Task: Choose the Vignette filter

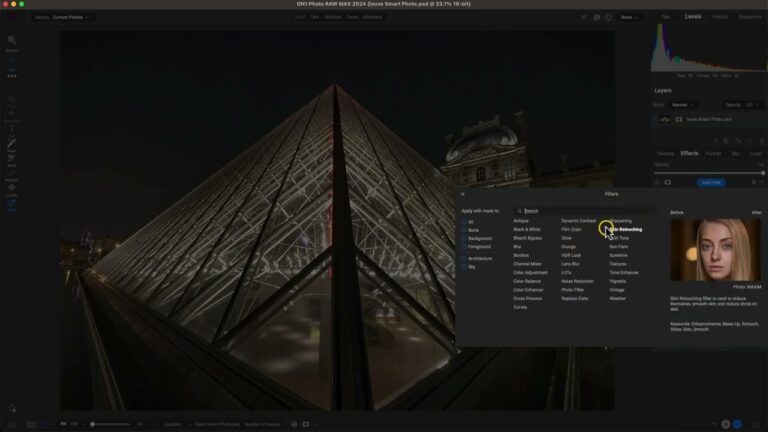Action: (617, 281)
